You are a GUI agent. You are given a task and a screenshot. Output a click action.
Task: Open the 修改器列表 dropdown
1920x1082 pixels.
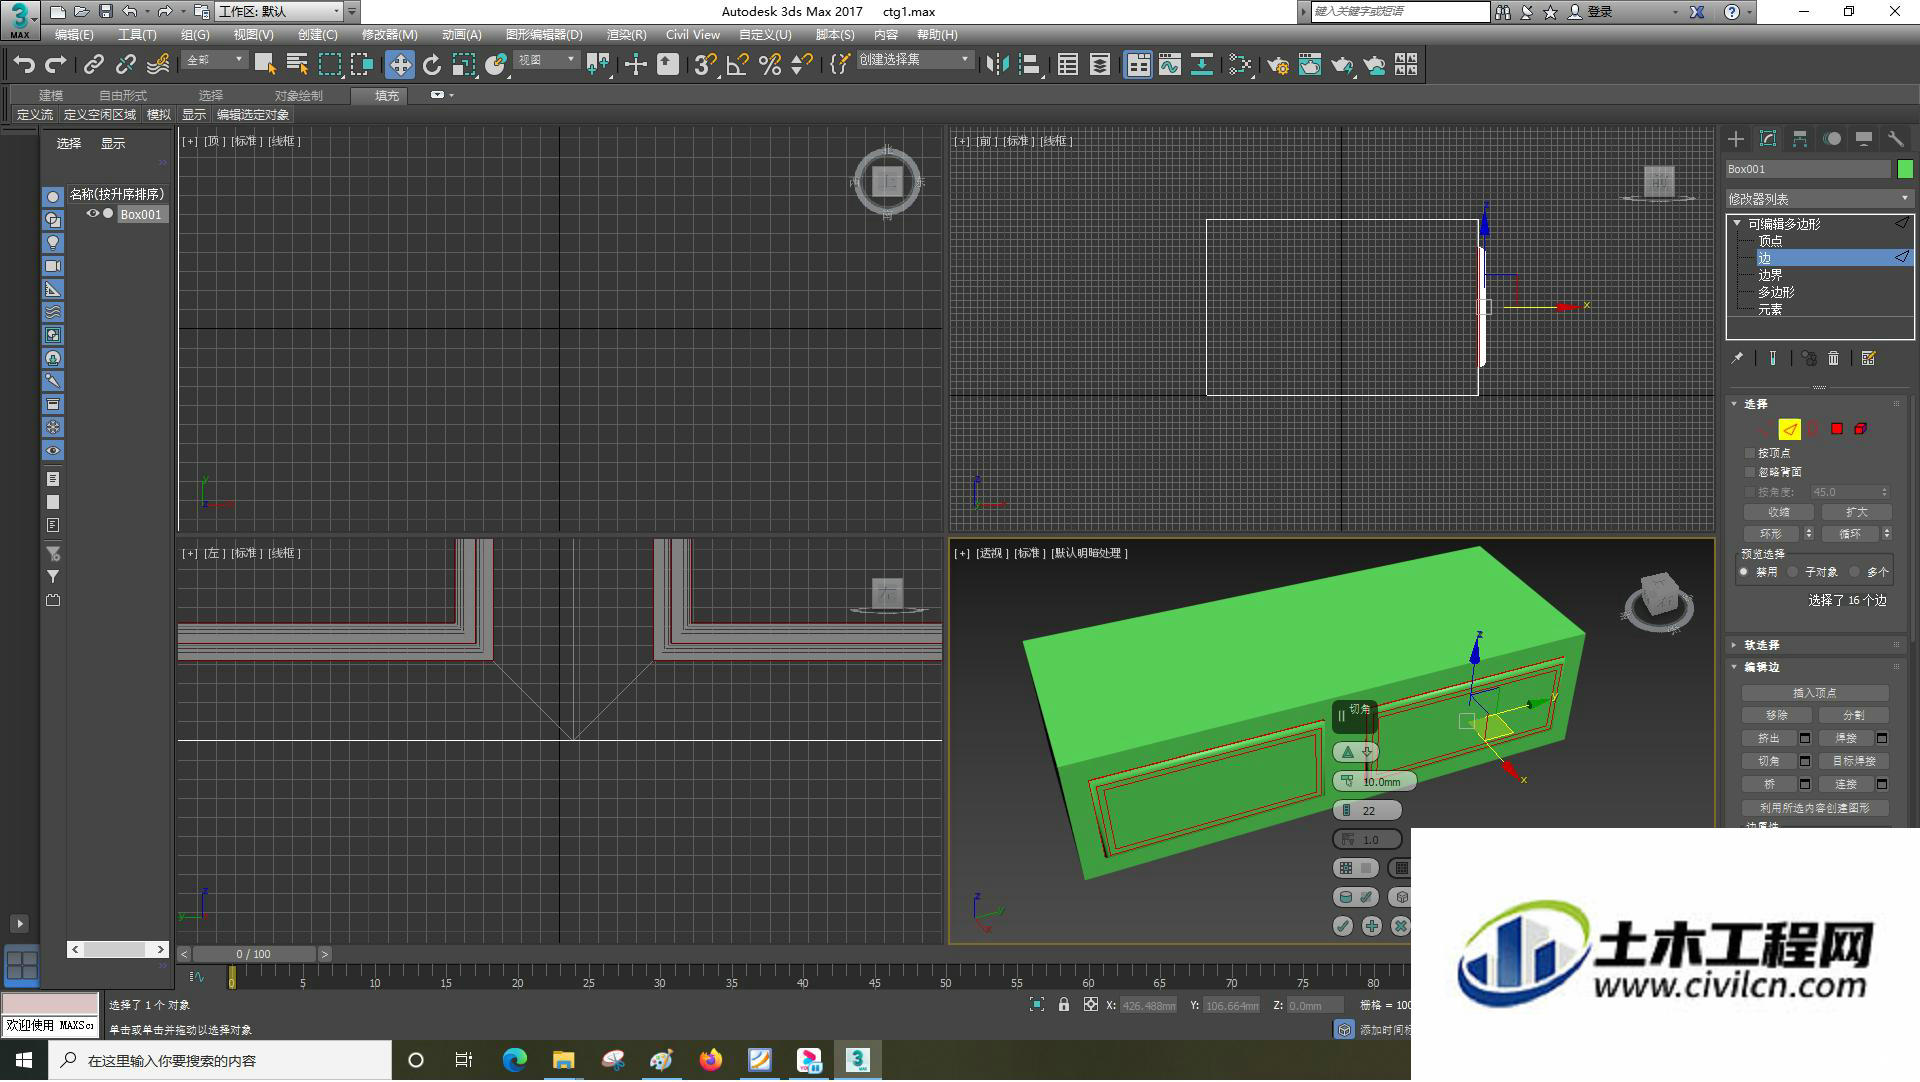pos(1818,199)
